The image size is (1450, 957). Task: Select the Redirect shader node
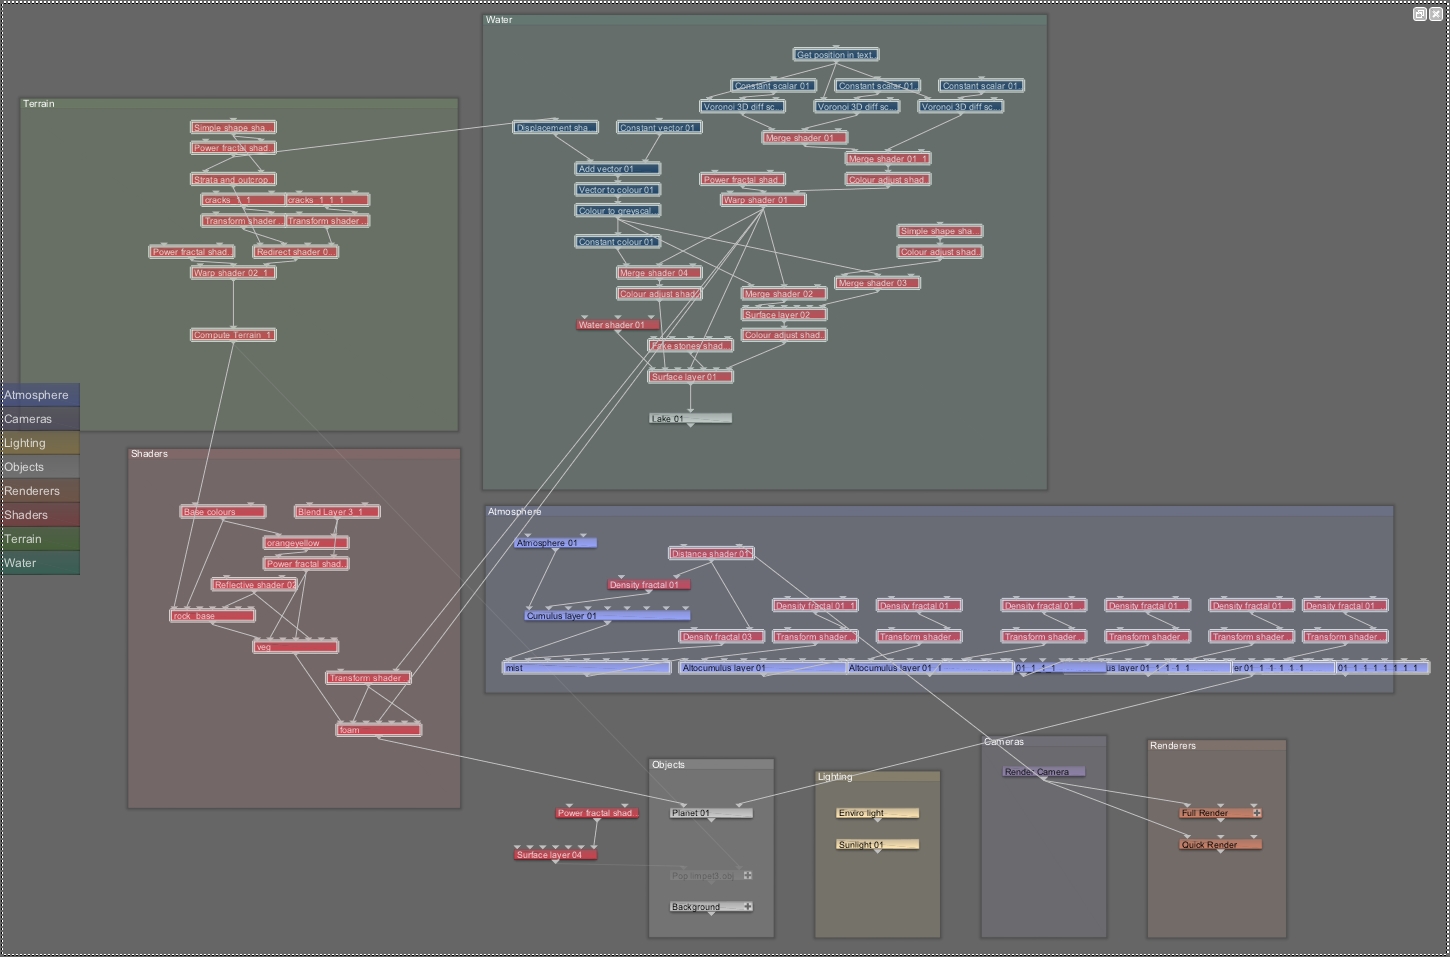pos(296,252)
